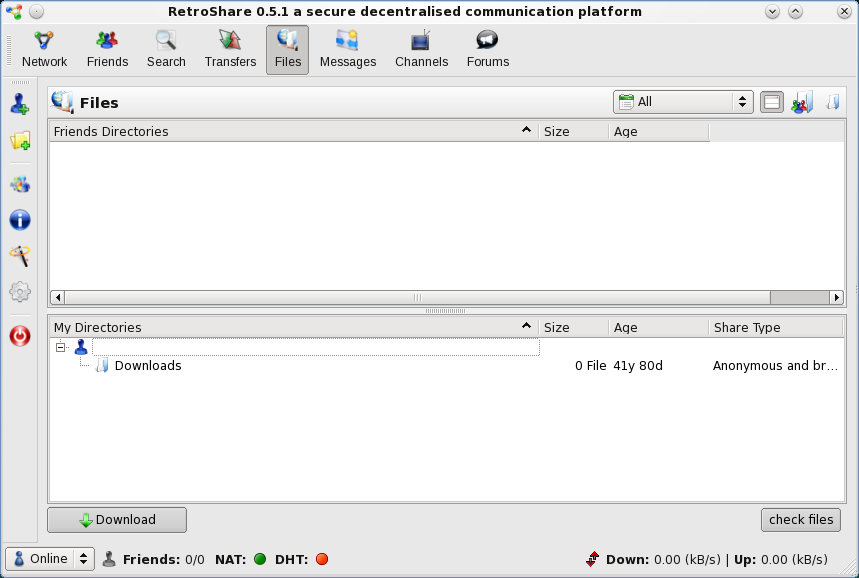
Task: Sort My Directories by Size column
Action: click(574, 328)
